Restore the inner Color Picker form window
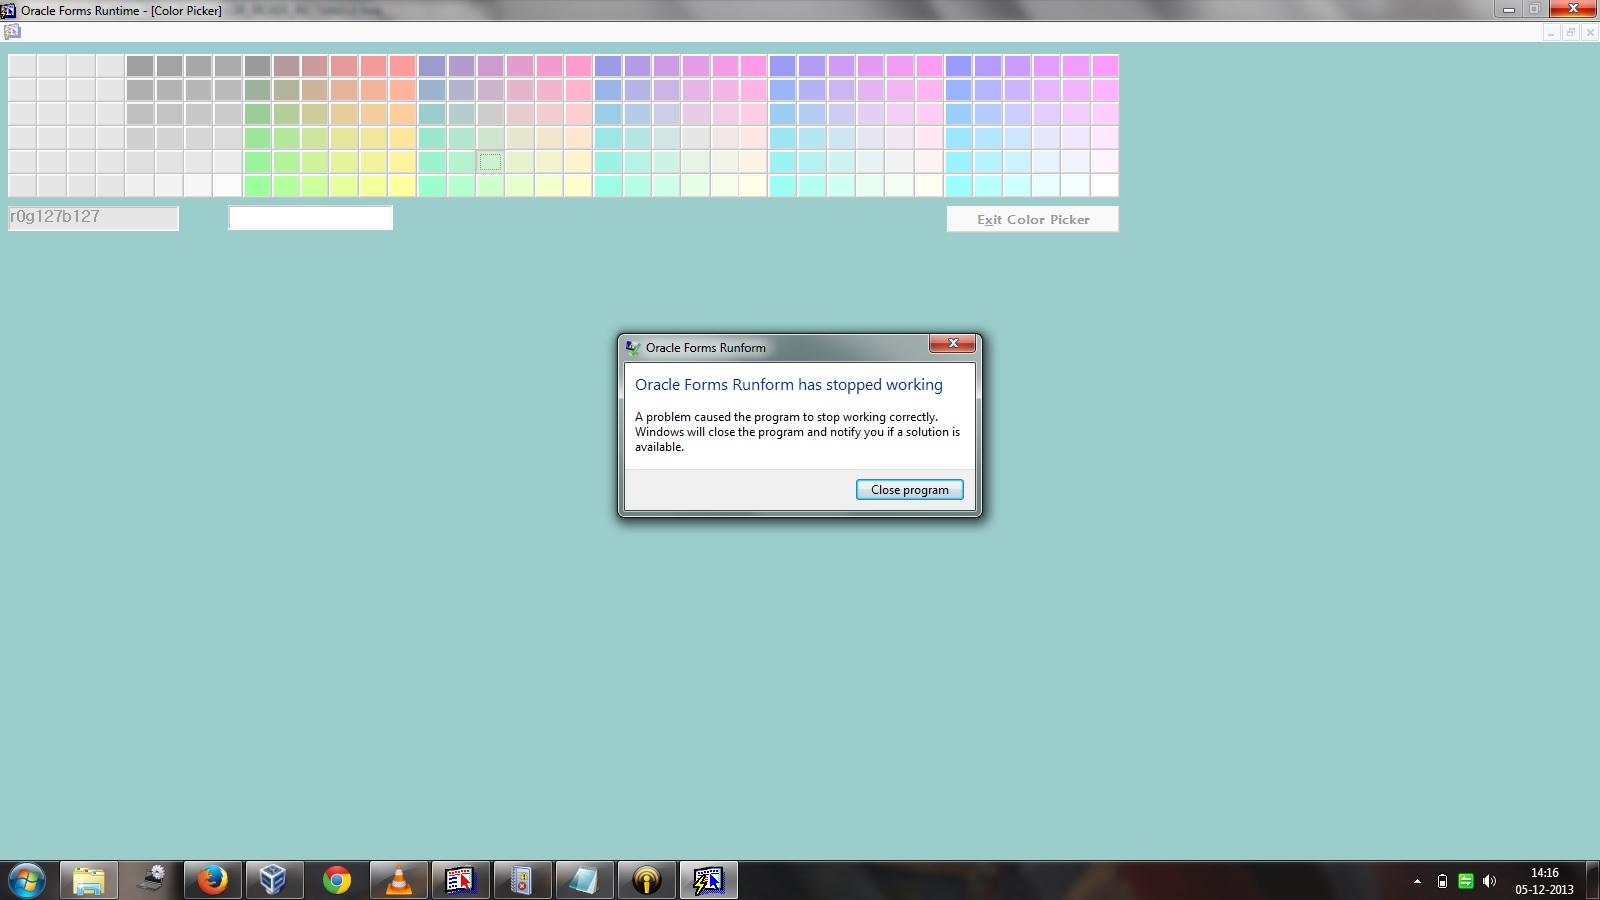 pos(1570,33)
